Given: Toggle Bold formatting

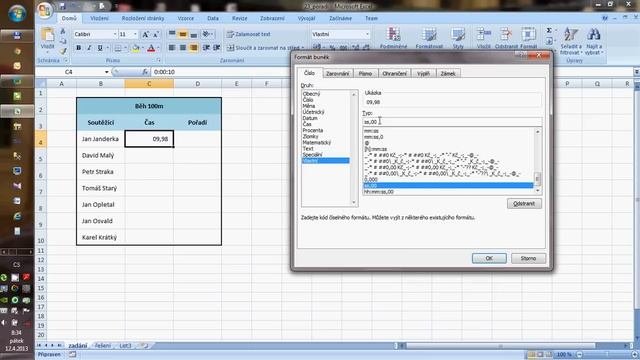Looking at the screenshot, I should click(x=78, y=48).
